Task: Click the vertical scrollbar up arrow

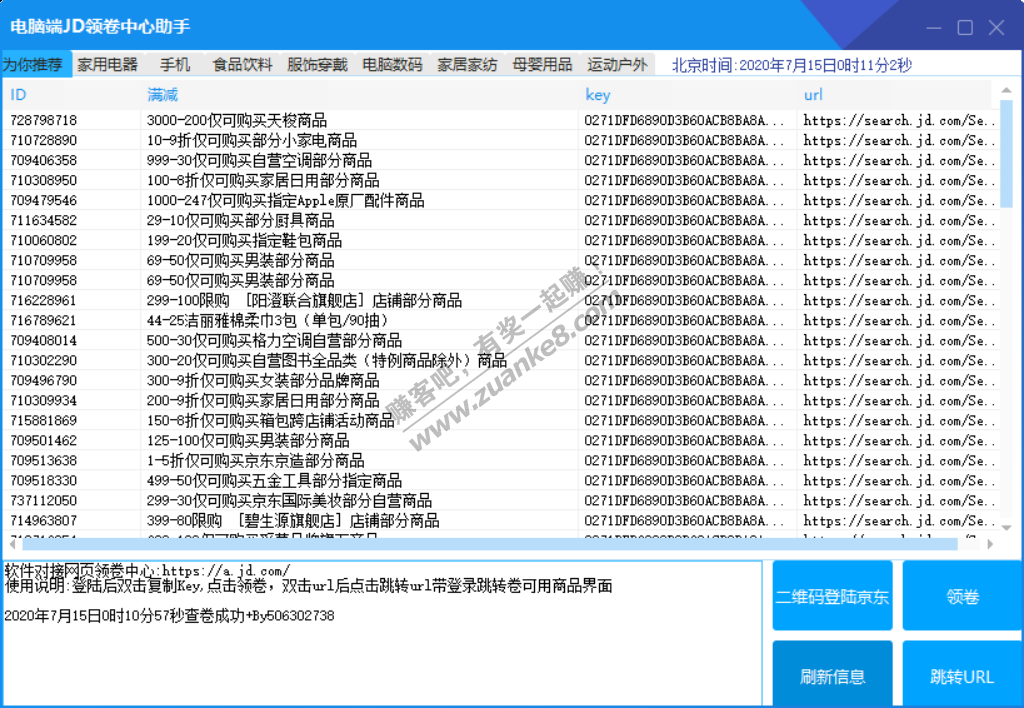Action: 1006,90
